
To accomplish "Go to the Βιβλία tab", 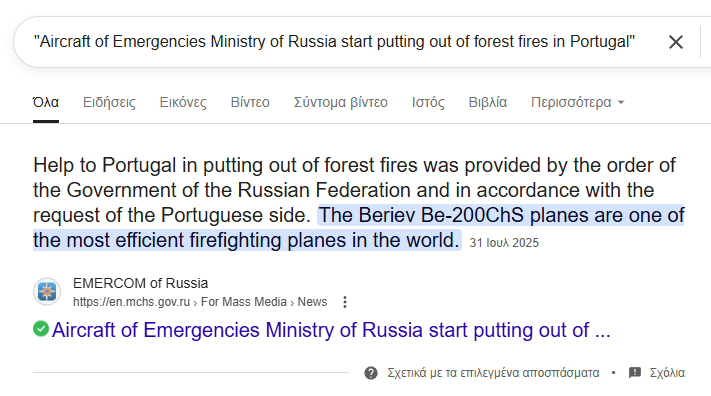I will (488, 102).
